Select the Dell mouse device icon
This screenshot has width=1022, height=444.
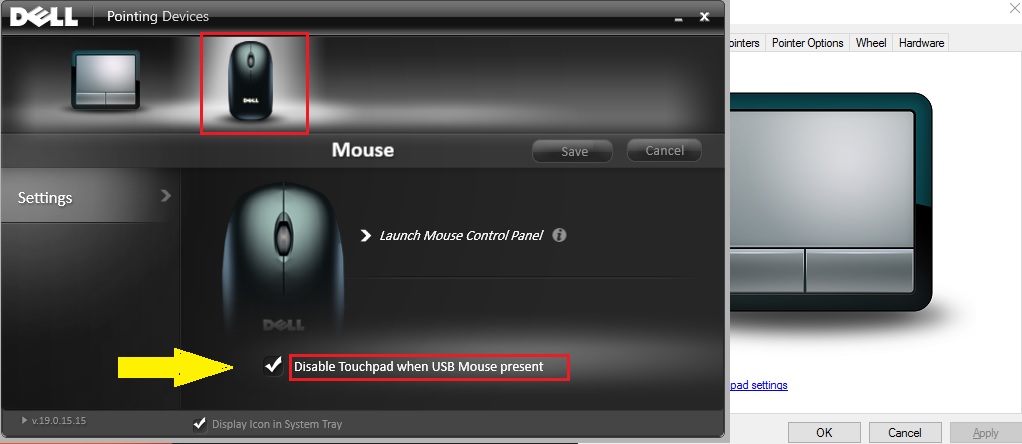(x=251, y=81)
